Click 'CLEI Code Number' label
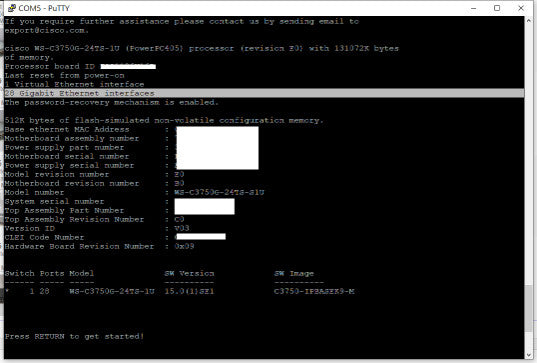537x363 pixels. (45, 237)
